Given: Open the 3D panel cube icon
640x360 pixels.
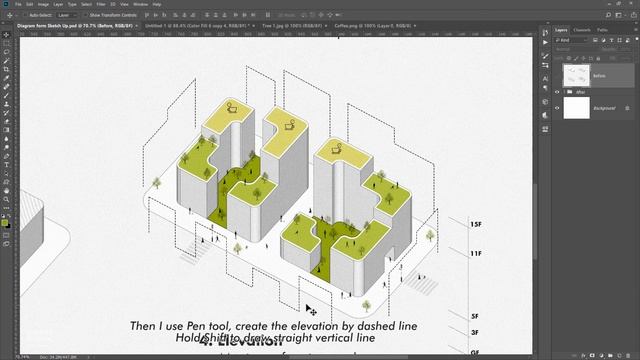Looking at the screenshot, I should tap(545, 102).
